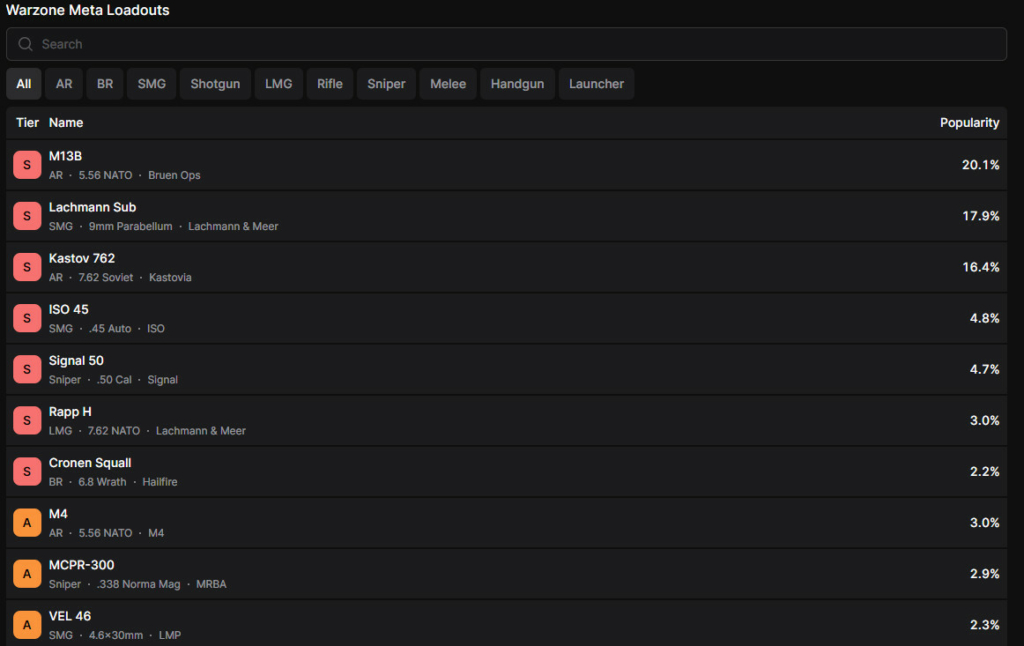
Task: Click the A tier badge next to VEL 46
Action: point(27,624)
